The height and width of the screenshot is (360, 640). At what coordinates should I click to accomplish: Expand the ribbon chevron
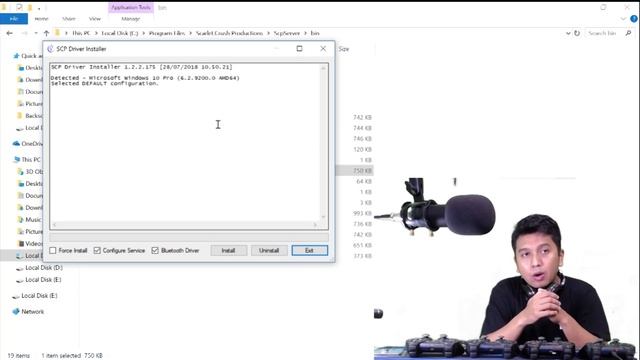pos(623,19)
